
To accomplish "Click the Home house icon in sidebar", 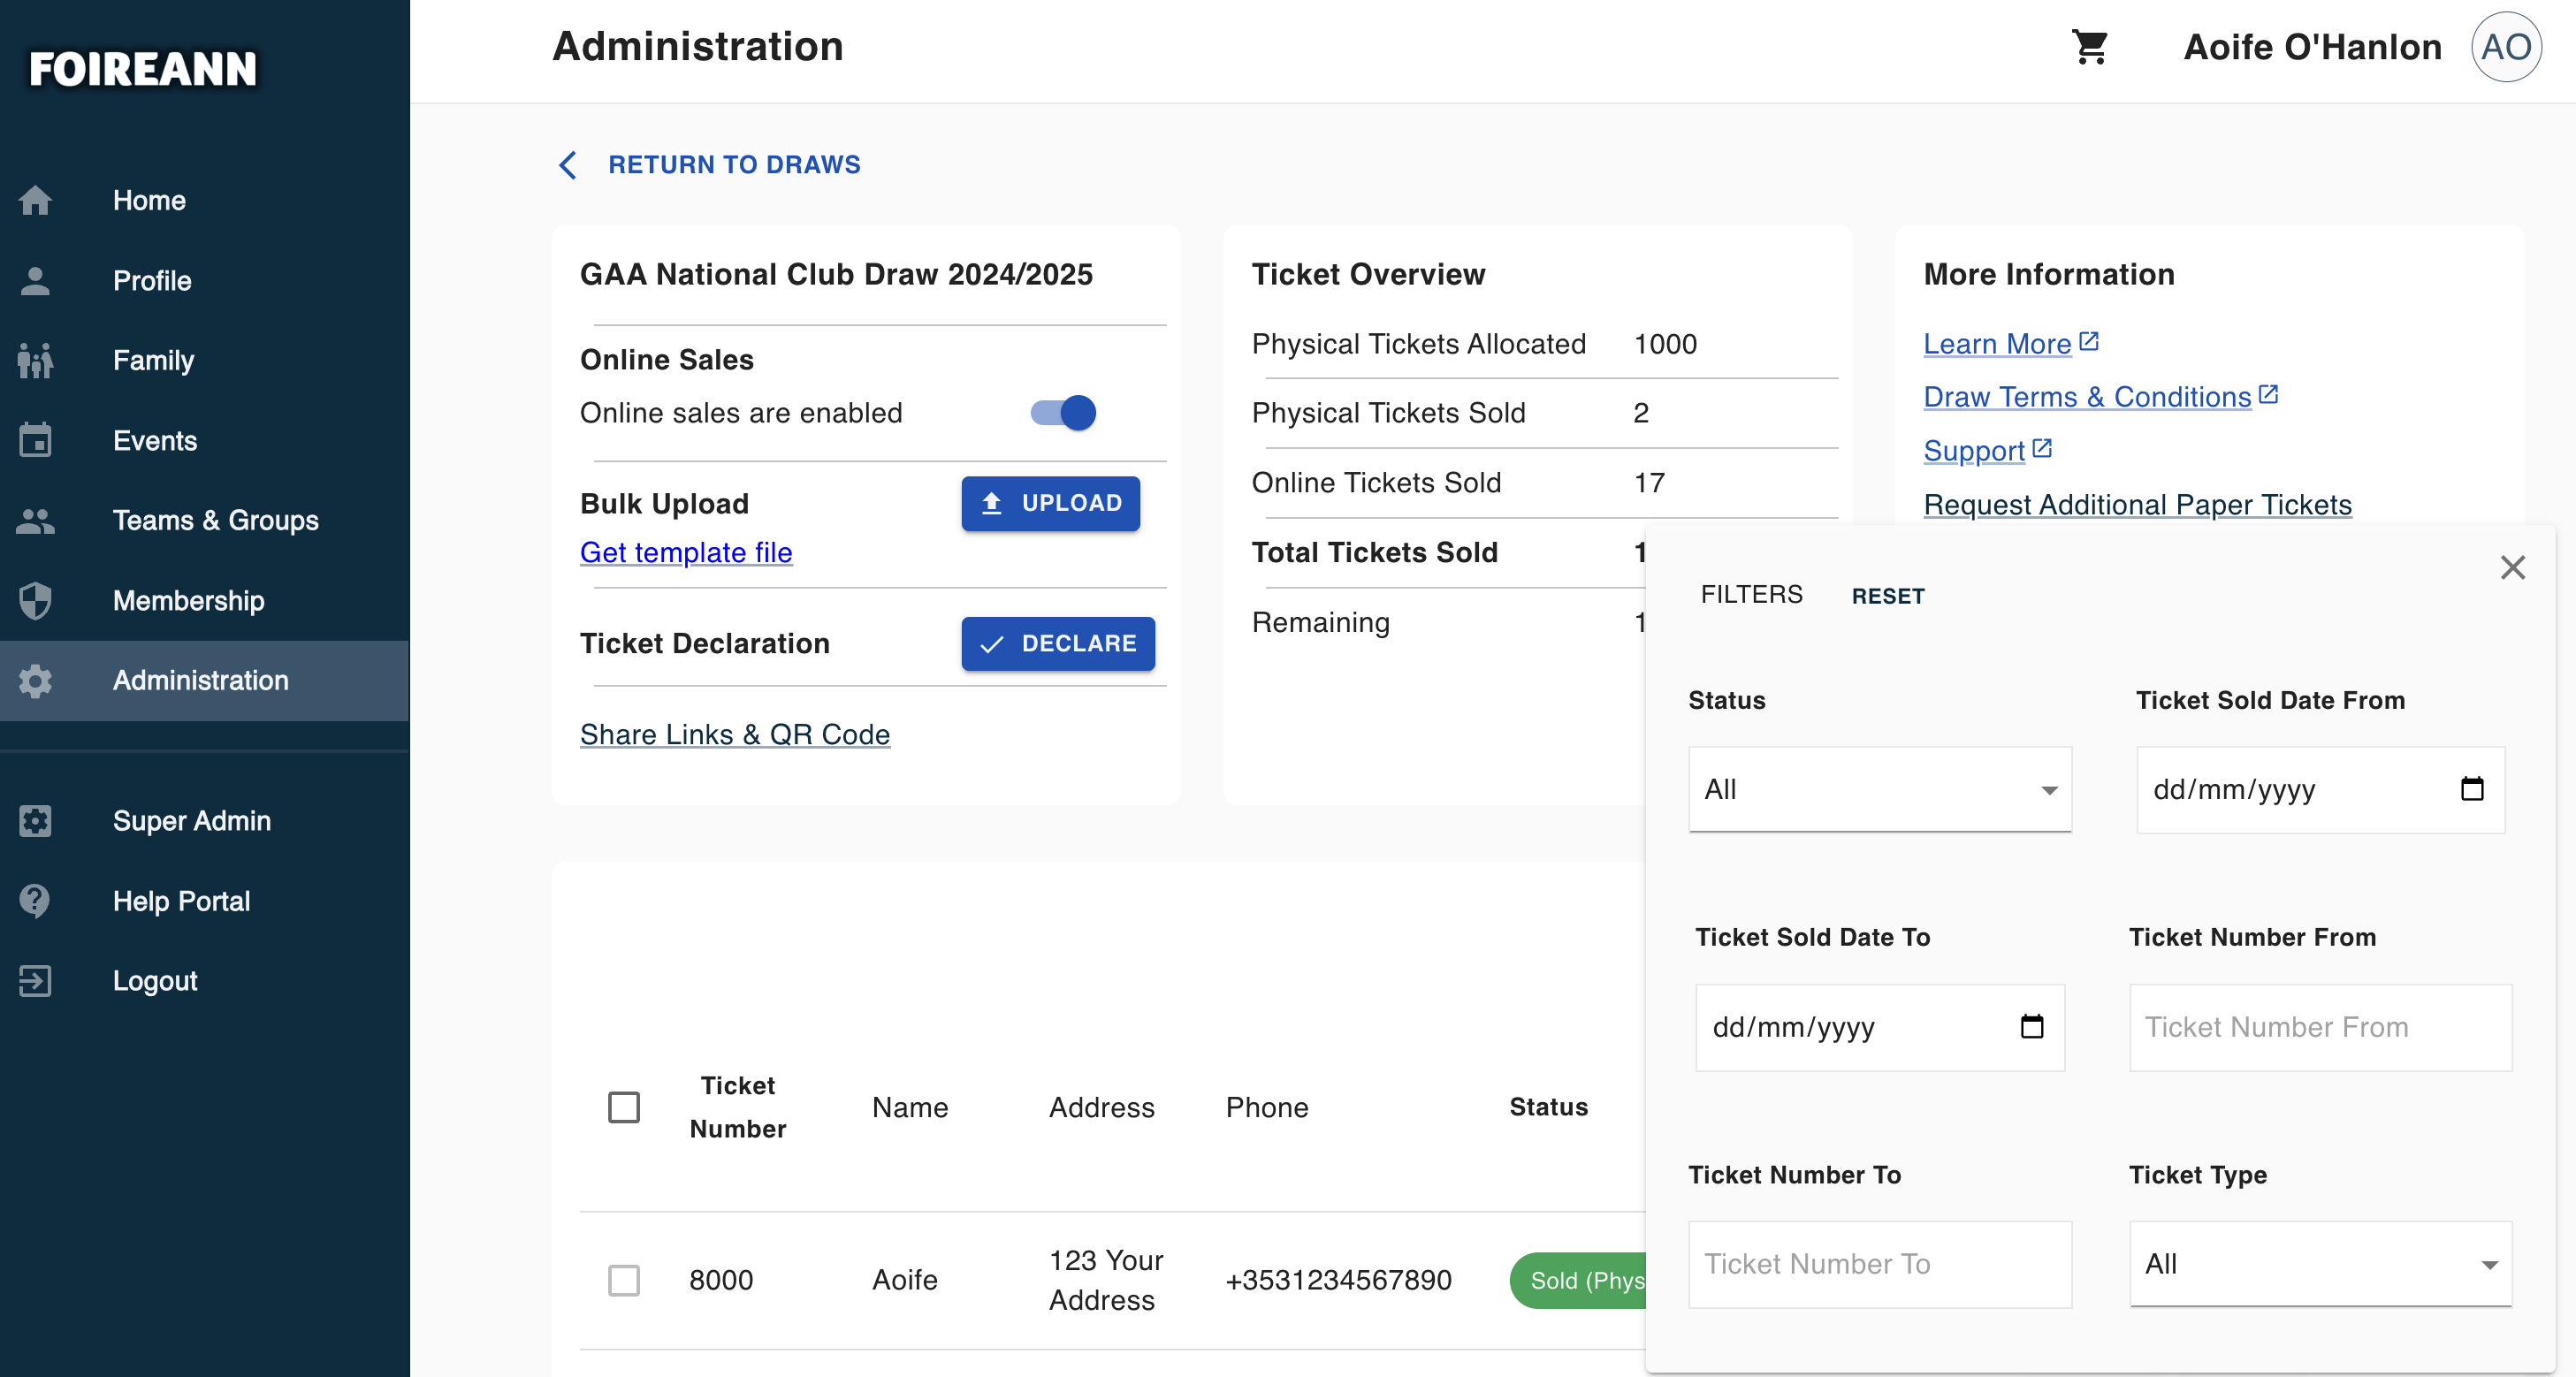I will [x=35, y=200].
